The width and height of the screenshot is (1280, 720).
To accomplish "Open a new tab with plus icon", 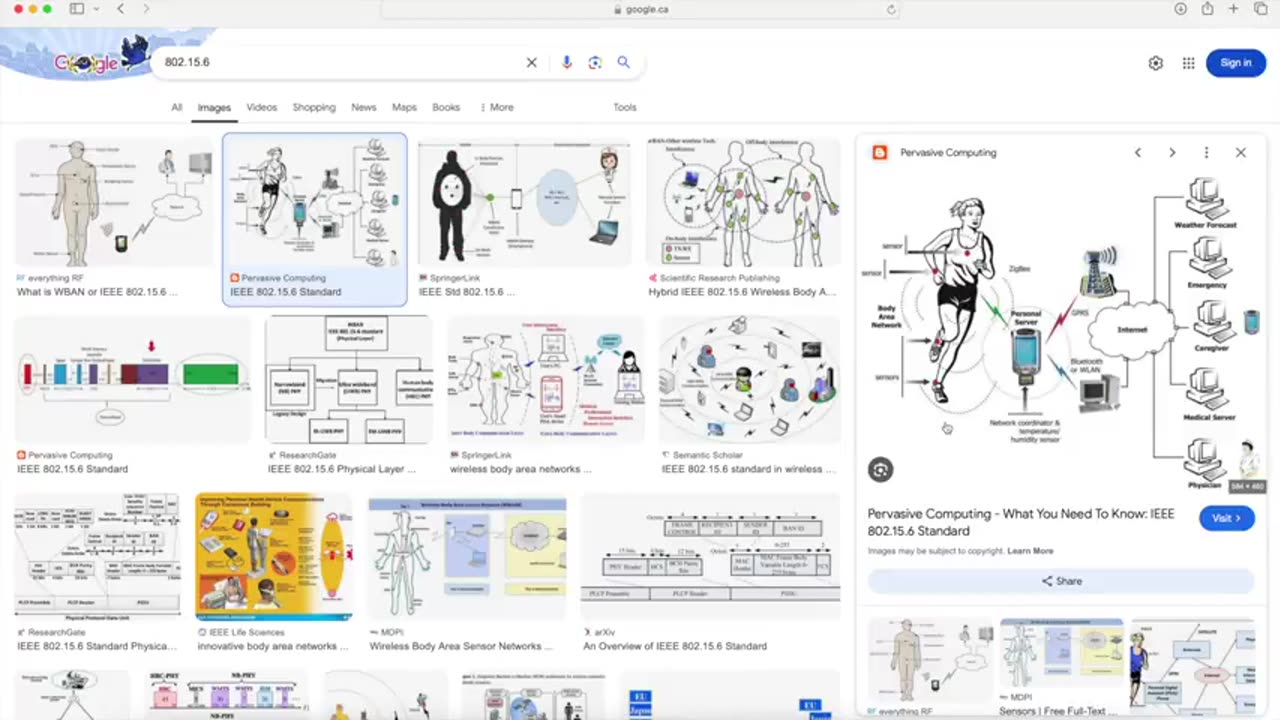I will (x=1233, y=9).
